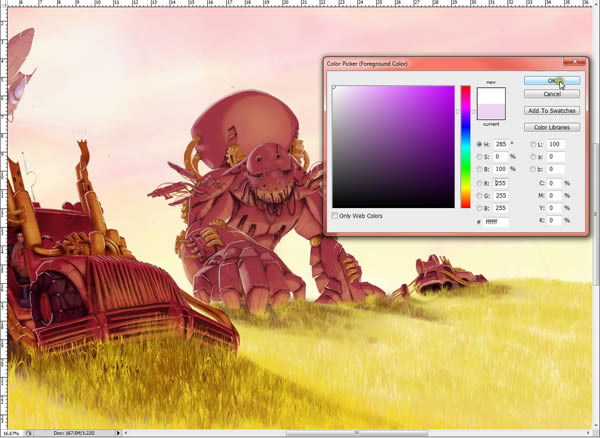The height and width of the screenshot is (438, 600).
Task: Click Cancel in the Color Picker
Action: [x=552, y=94]
